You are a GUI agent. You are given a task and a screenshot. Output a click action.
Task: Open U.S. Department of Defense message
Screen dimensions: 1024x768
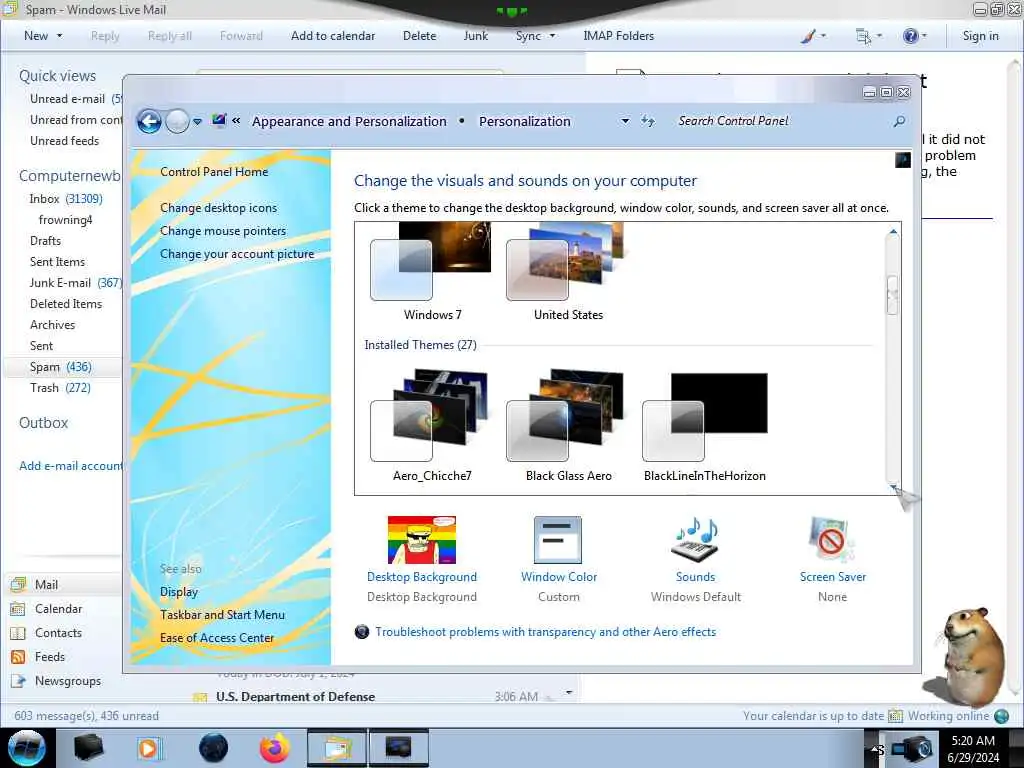(295, 696)
